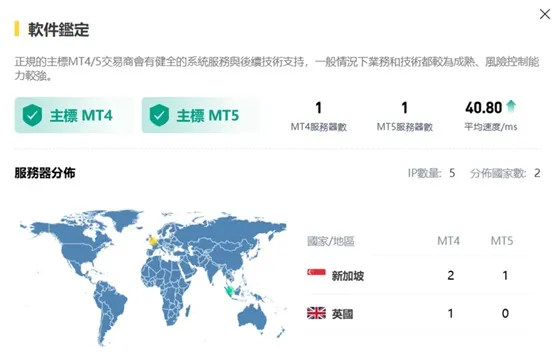The height and width of the screenshot is (364, 553).
Task: Select the 英國 country name
Action: [342, 314]
